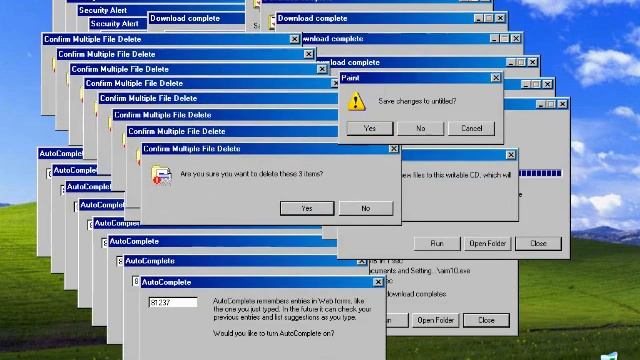640x360 pixels.
Task: Close the writable CD files dialog
Action: 511,155
